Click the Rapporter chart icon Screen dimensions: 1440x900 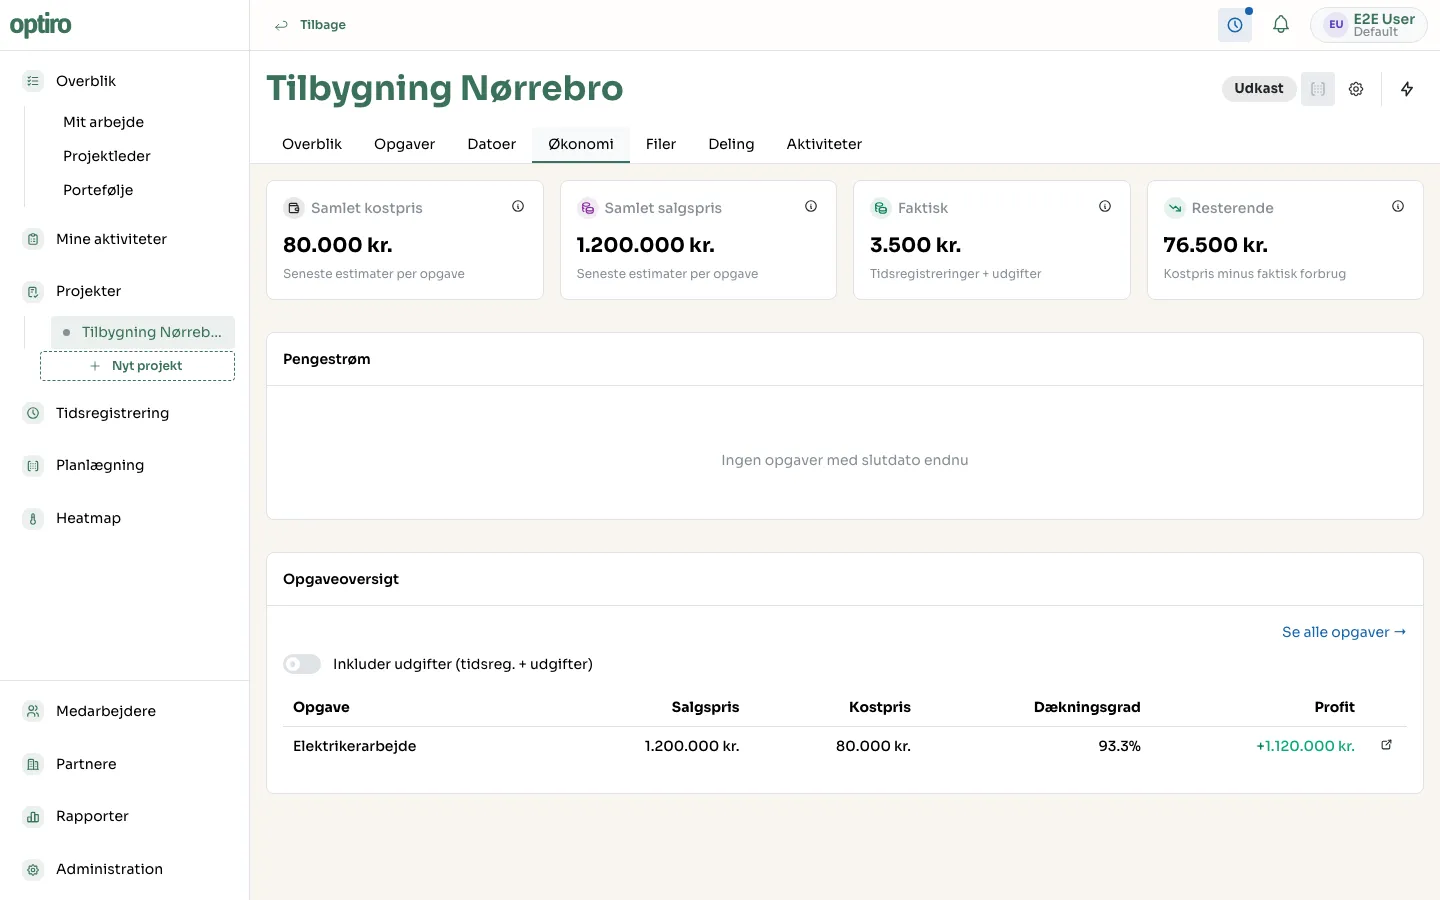[x=33, y=816]
